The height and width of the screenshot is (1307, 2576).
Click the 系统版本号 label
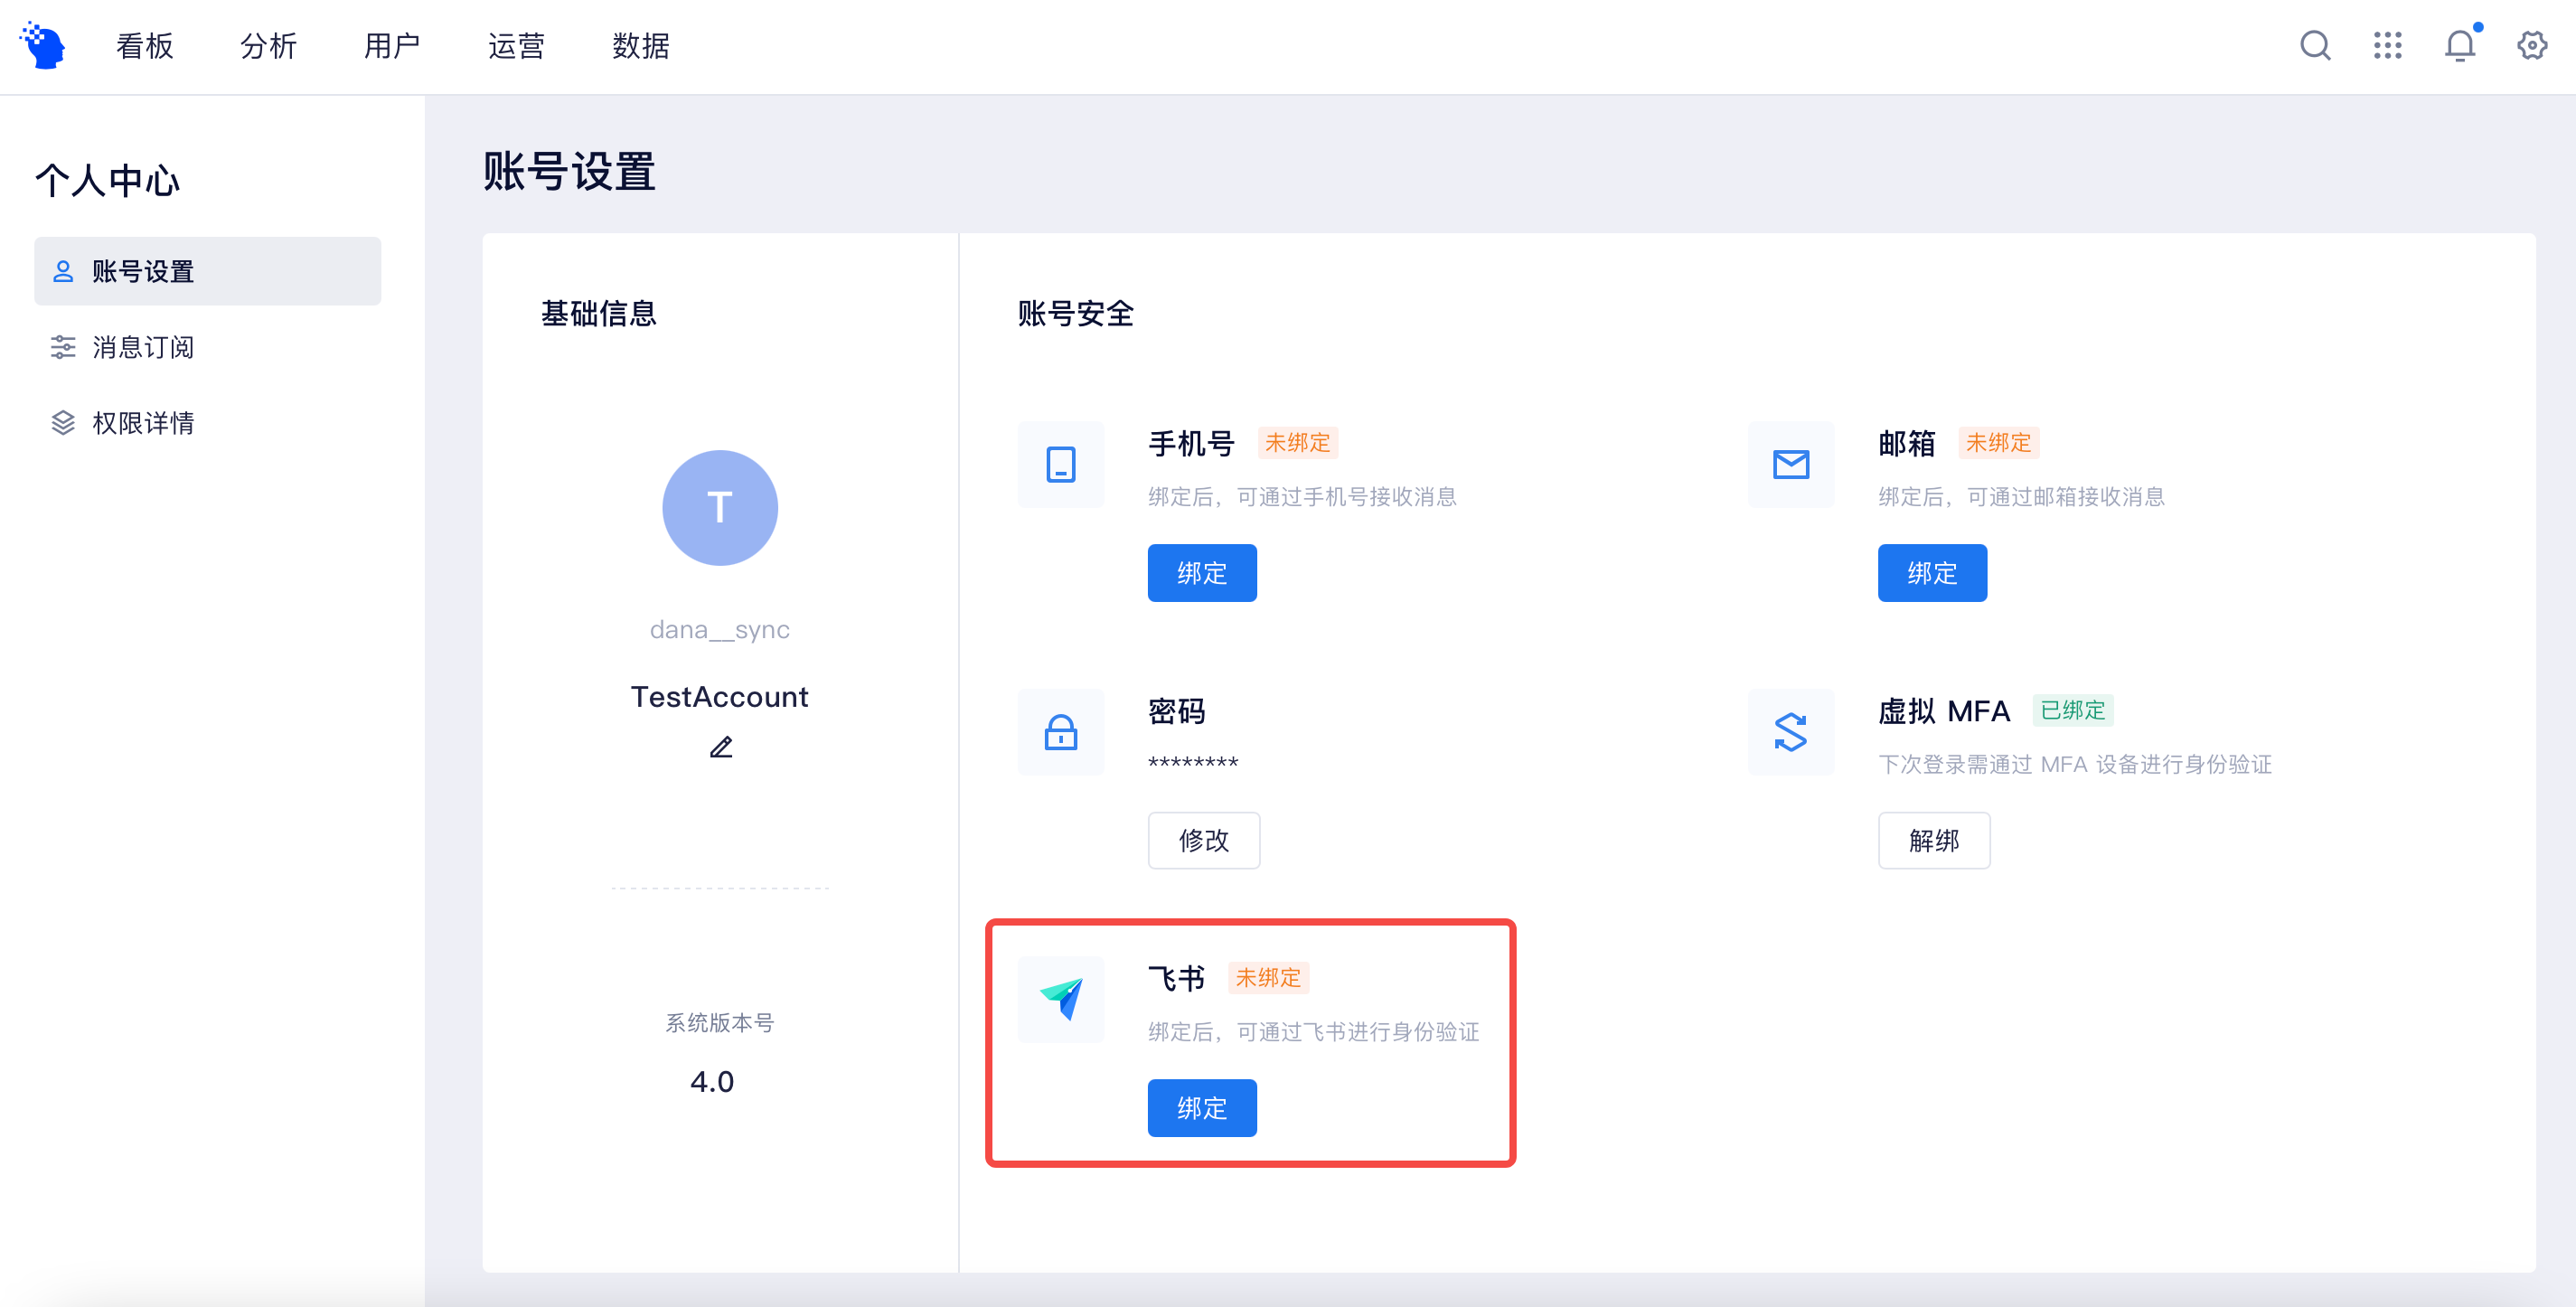point(720,1023)
